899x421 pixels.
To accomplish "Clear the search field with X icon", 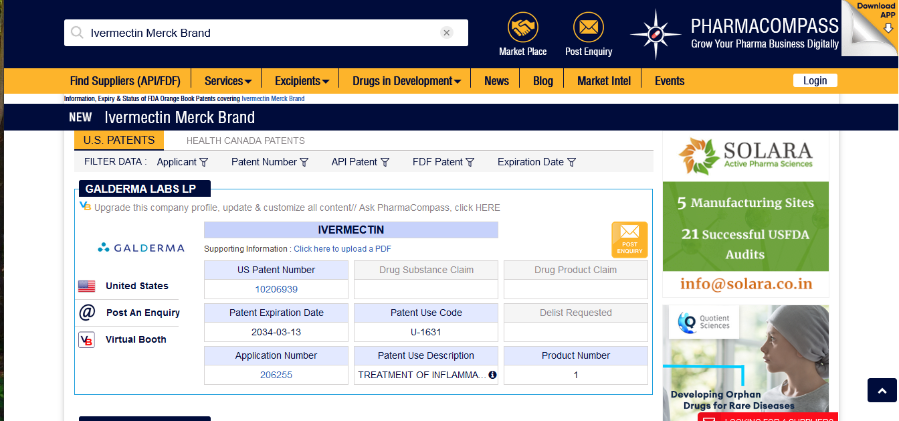I will (x=447, y=33).
